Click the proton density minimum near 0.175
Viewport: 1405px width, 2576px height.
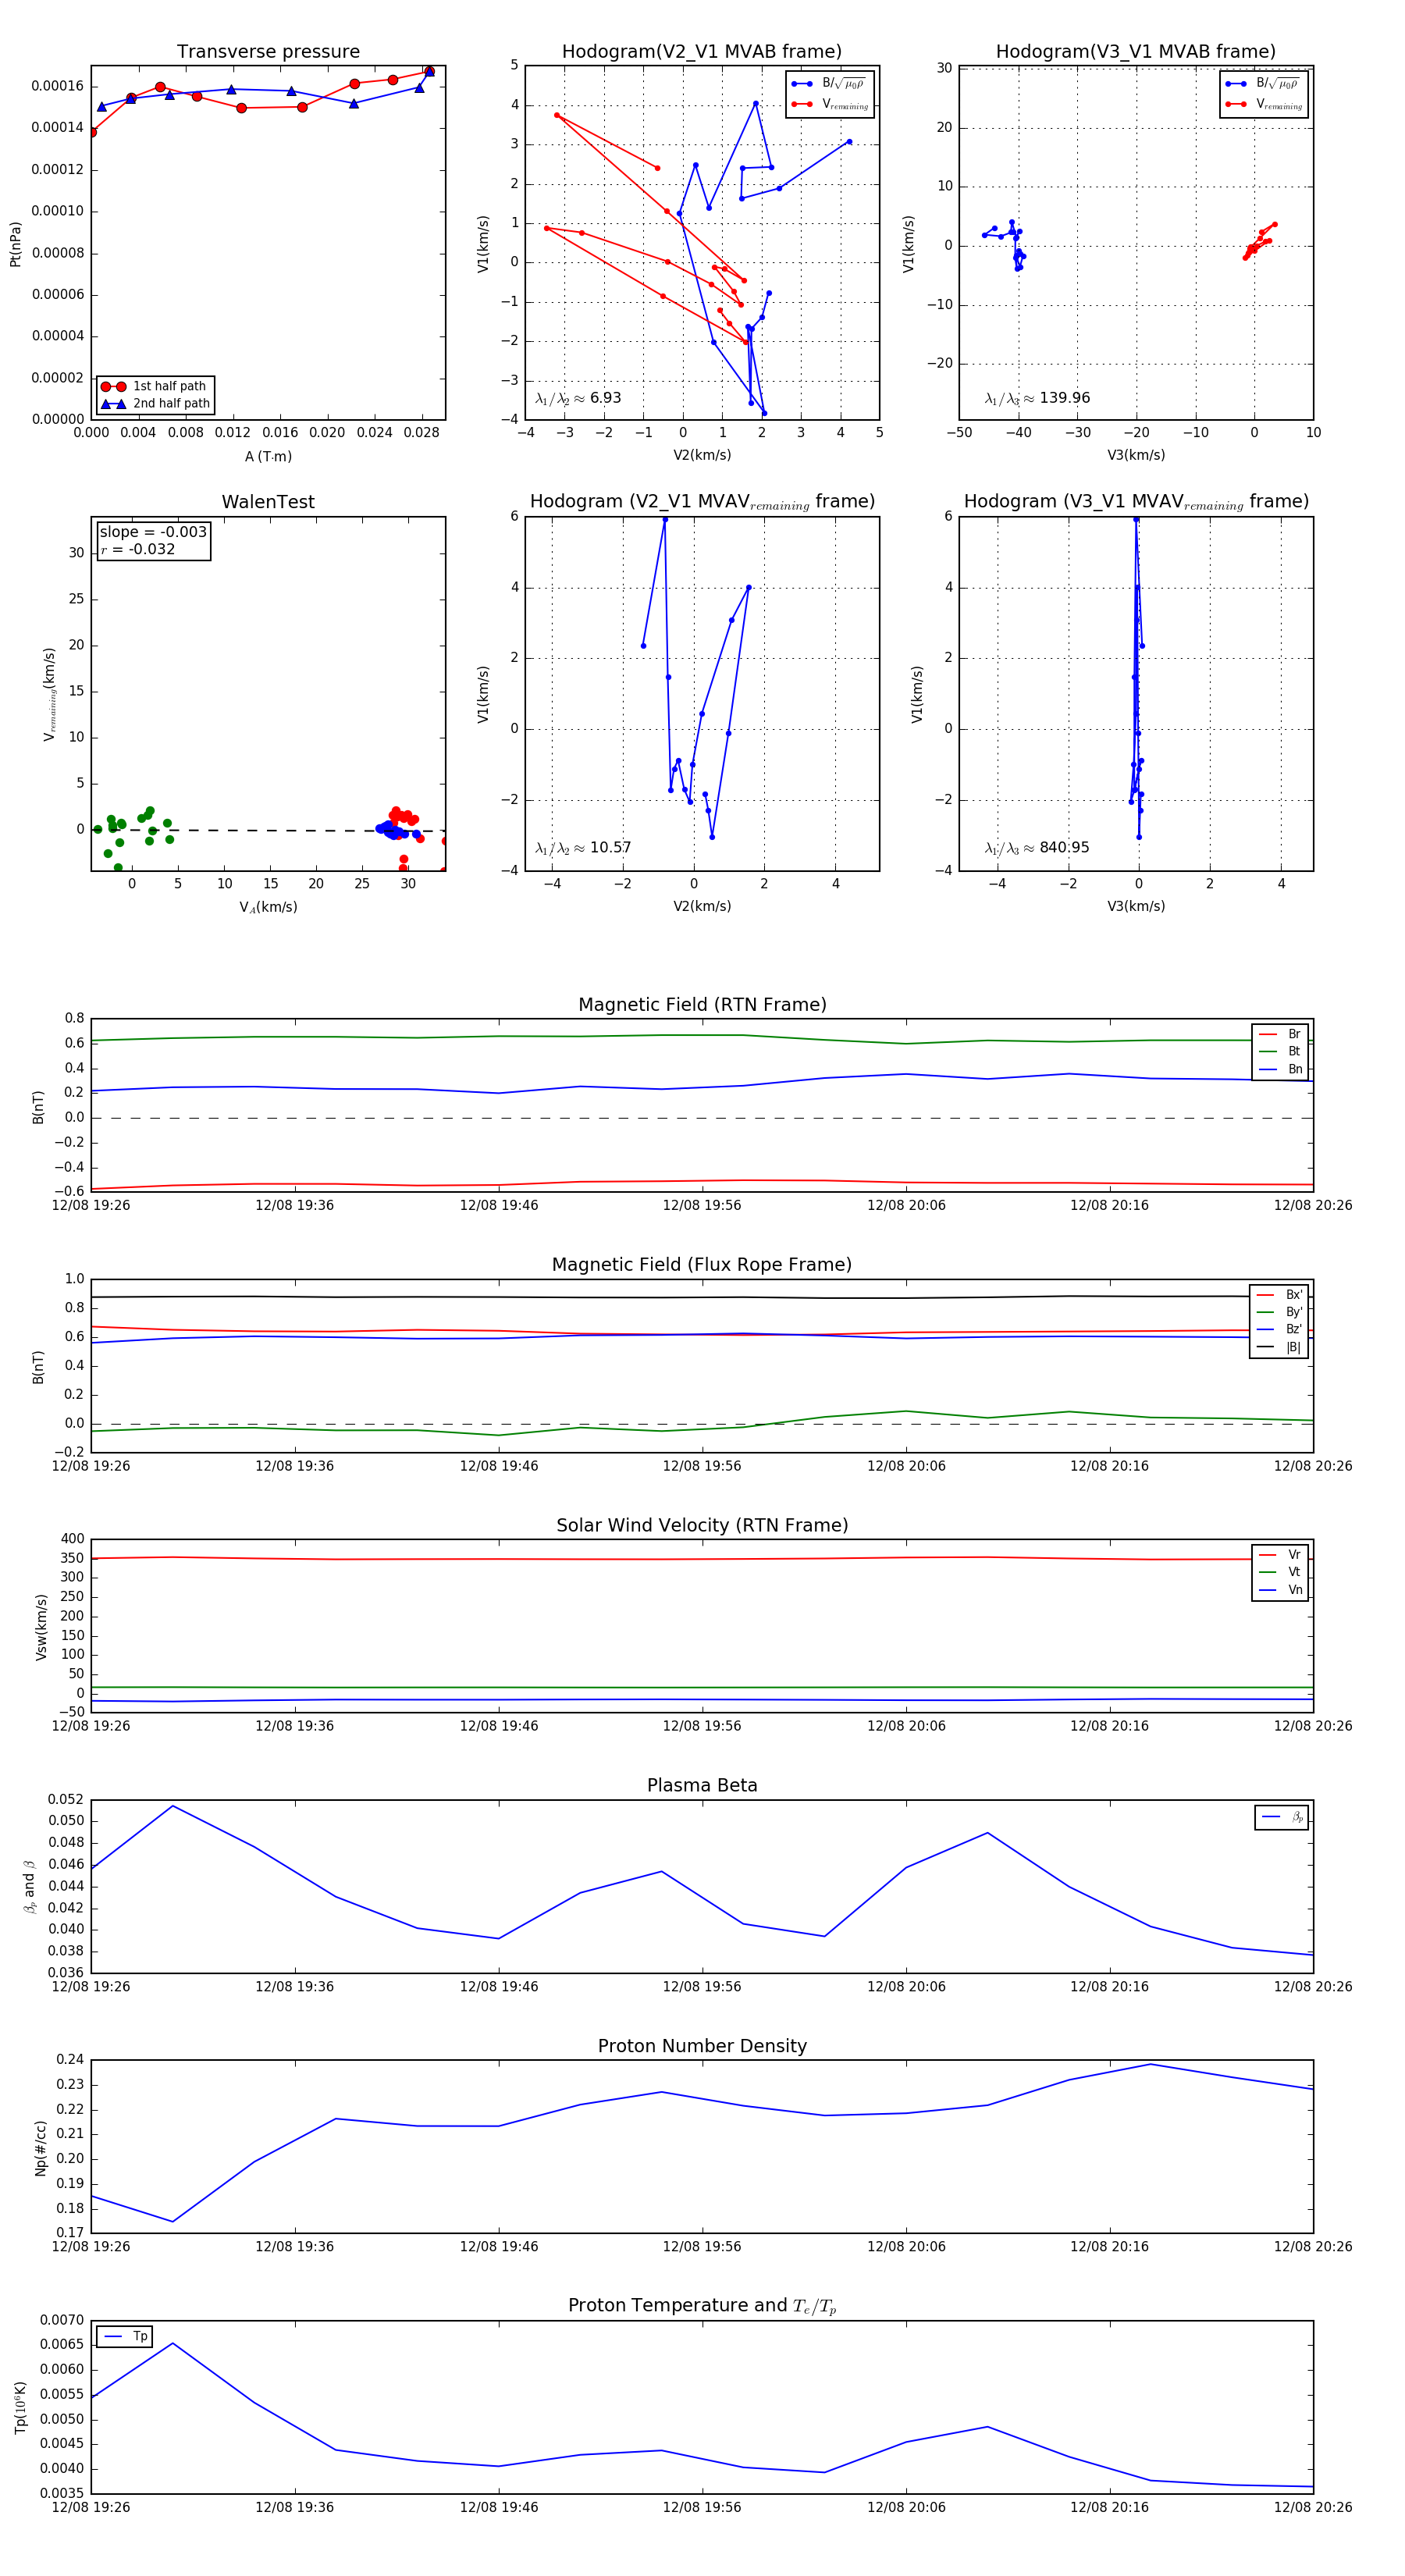coord(173,2222)
